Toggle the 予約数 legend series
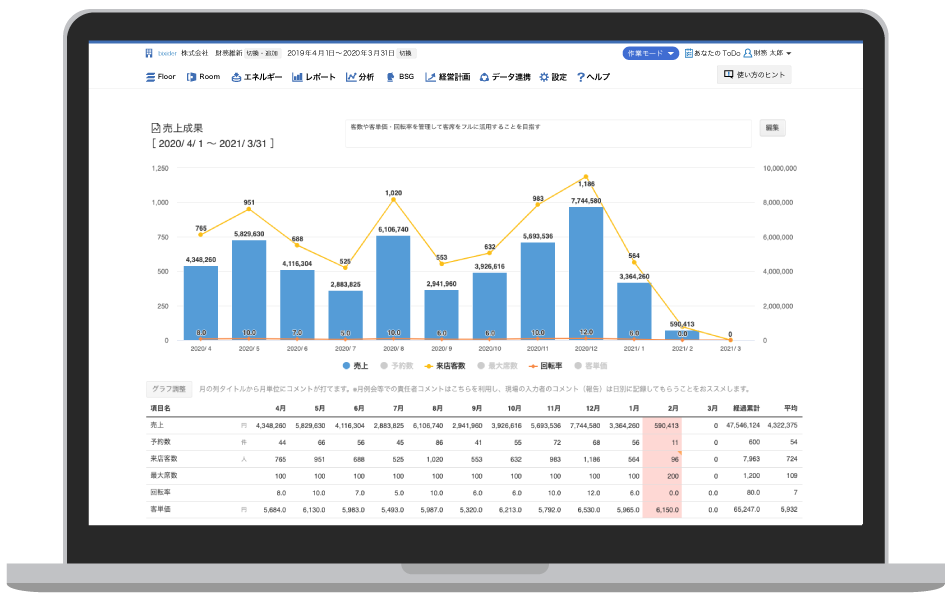The width and height of the screenshot is (950, 600). click(x=397, y=366)
